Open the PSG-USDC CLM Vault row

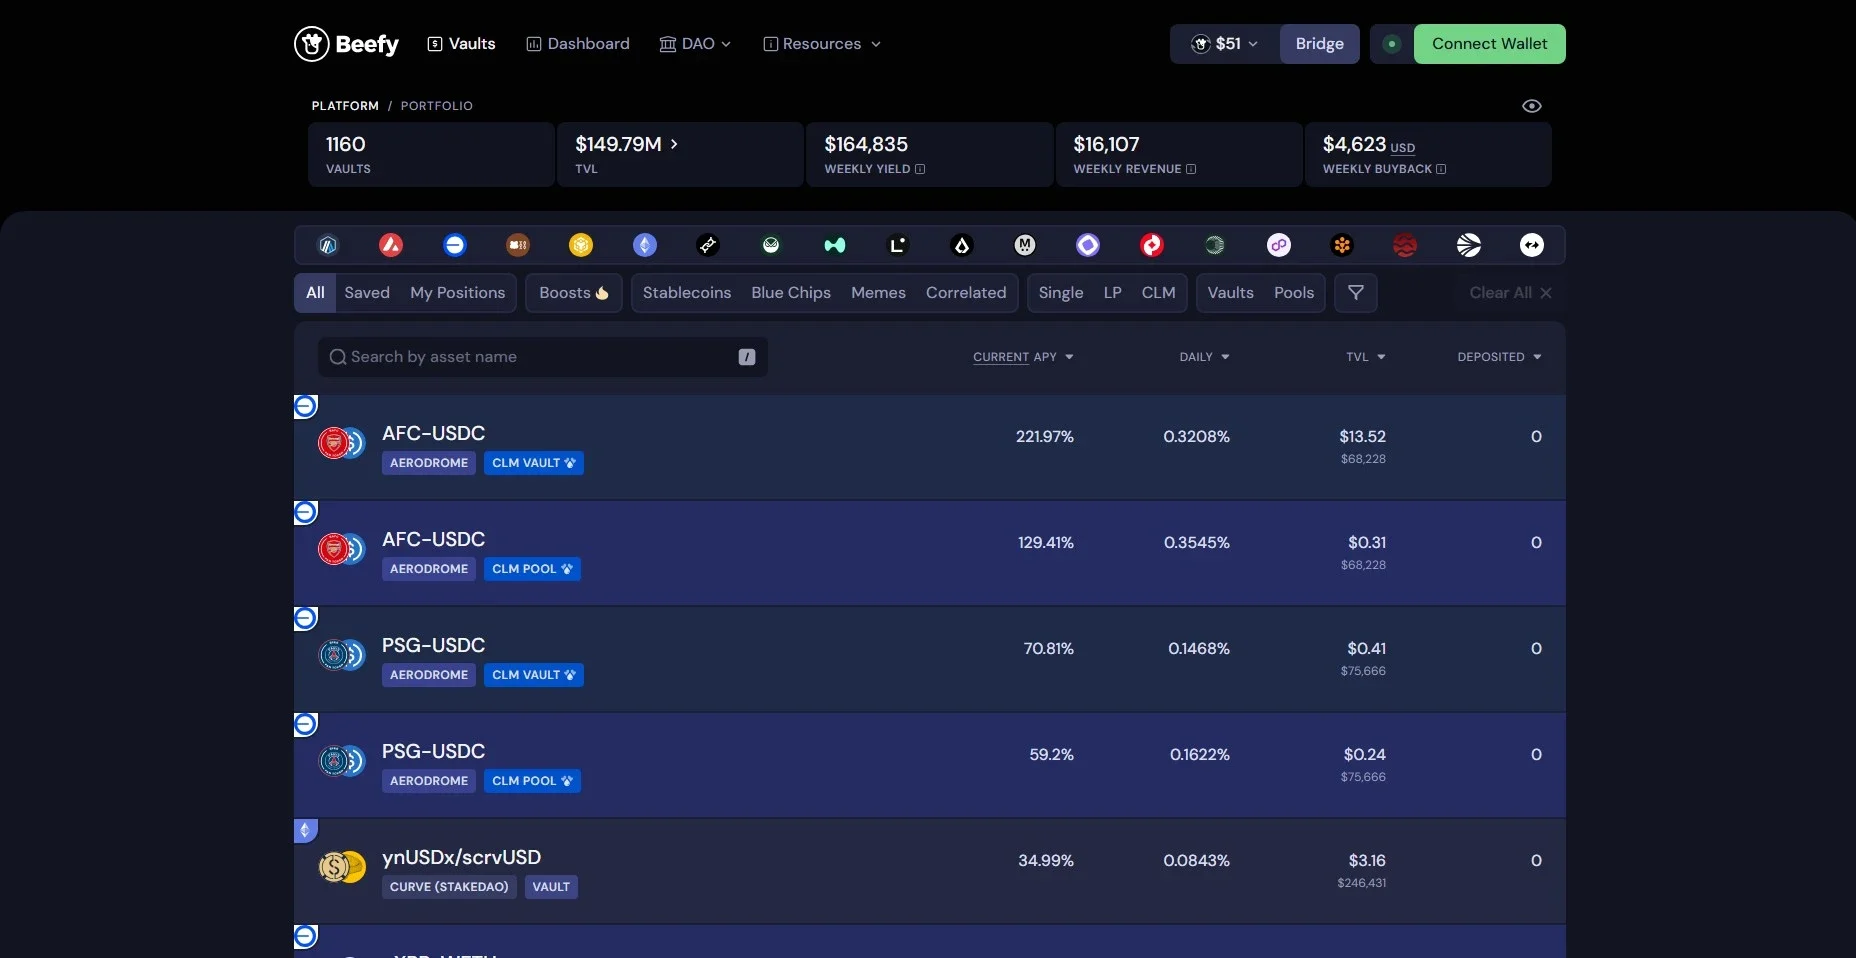pos(930,659)
